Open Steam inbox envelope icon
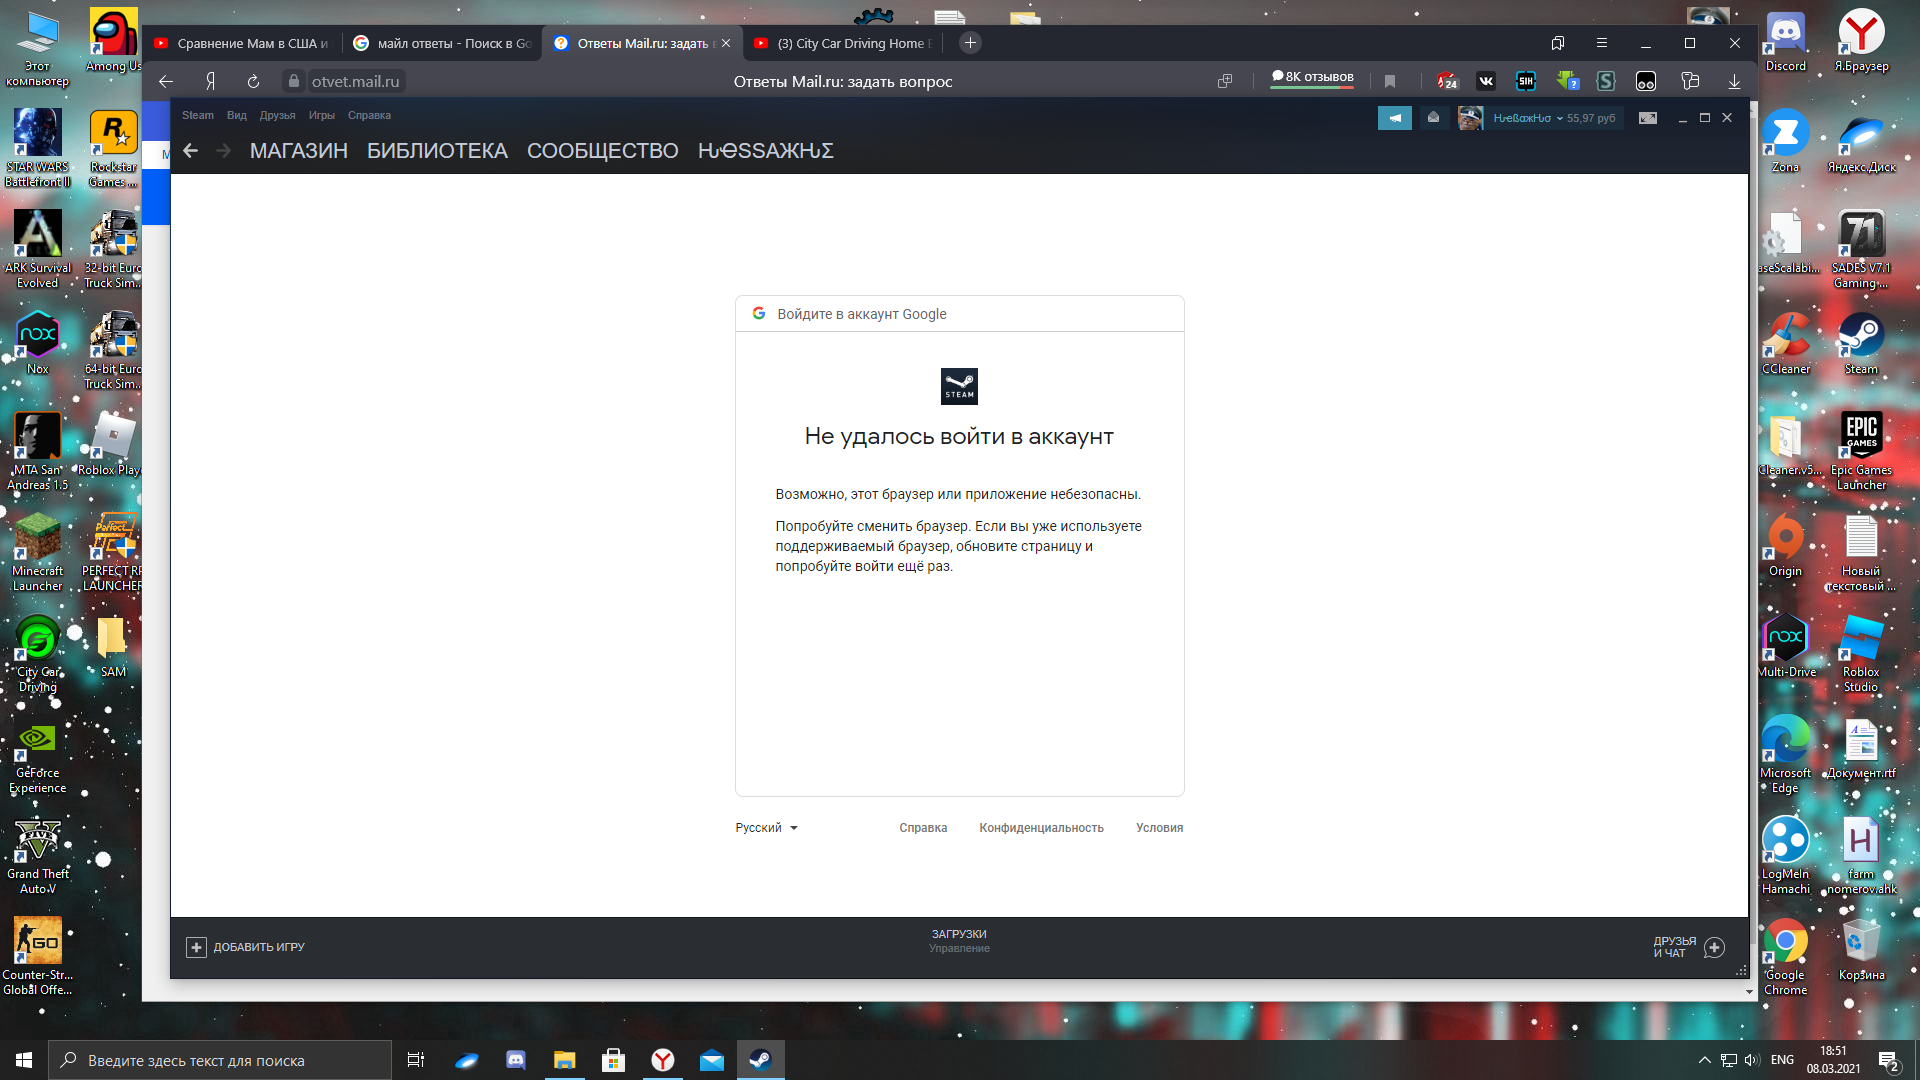This screenshot has width=1920, height=1080. [x=1433, y=118]
